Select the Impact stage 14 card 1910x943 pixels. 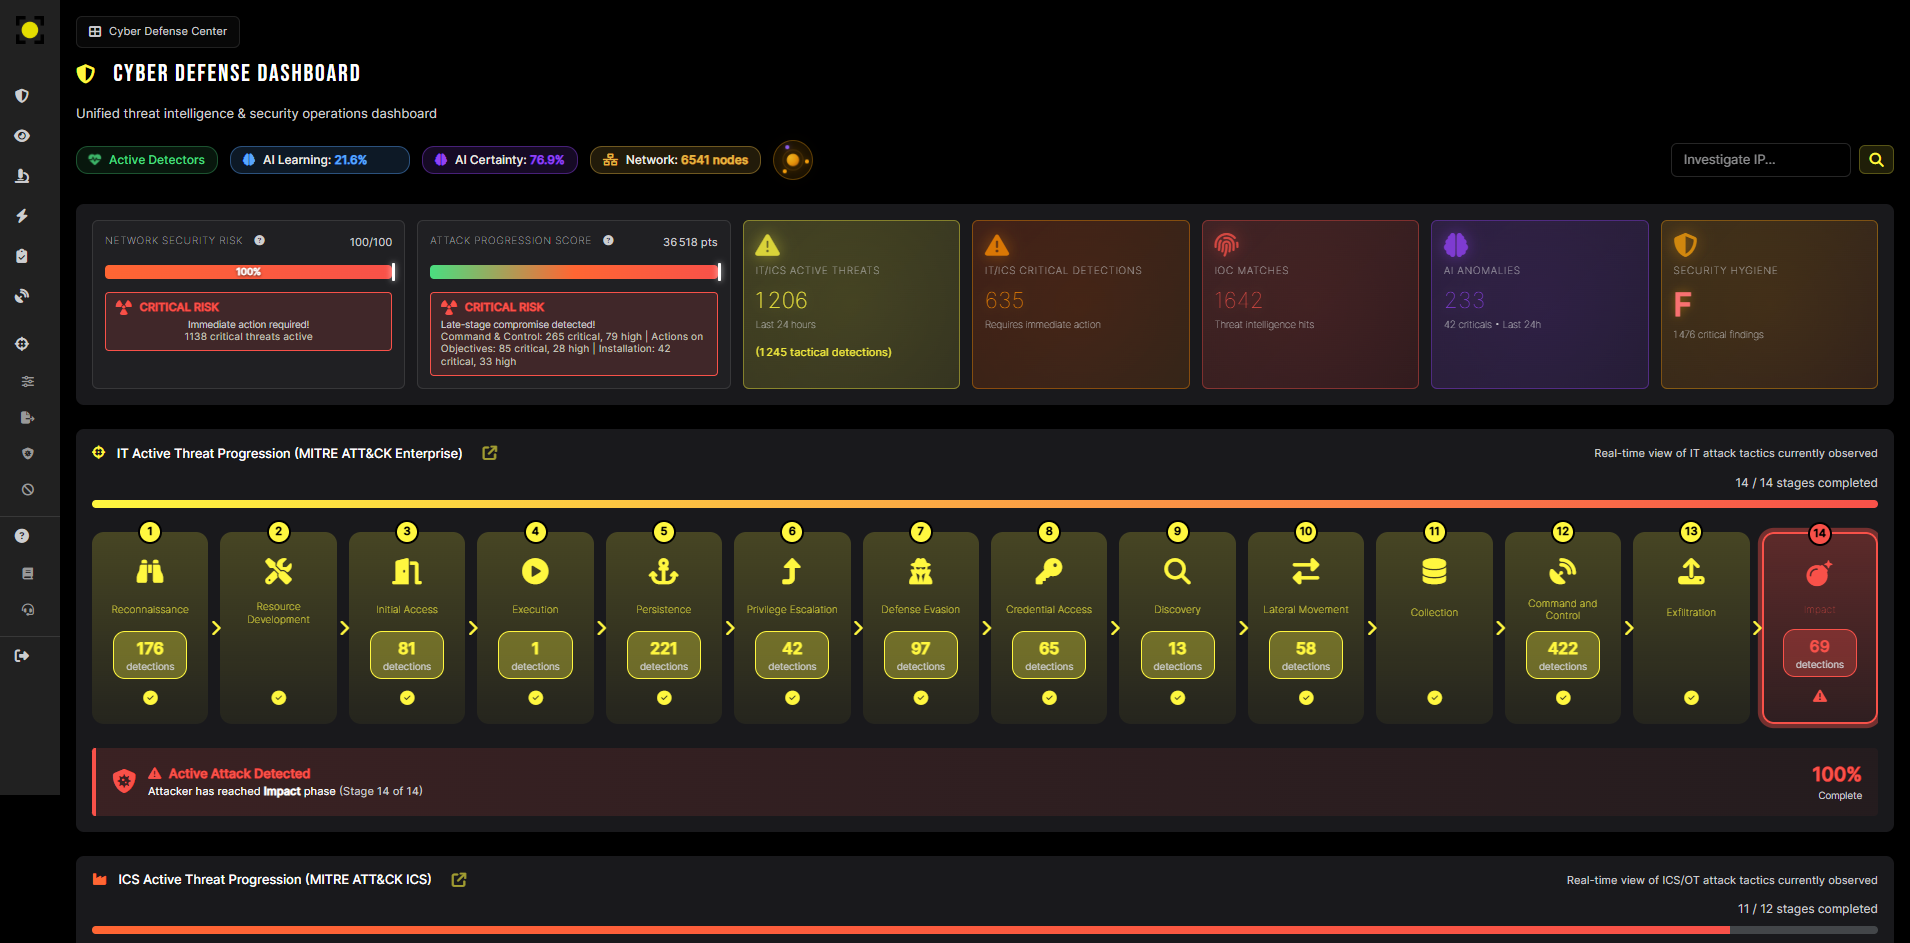pos(1819,627)
